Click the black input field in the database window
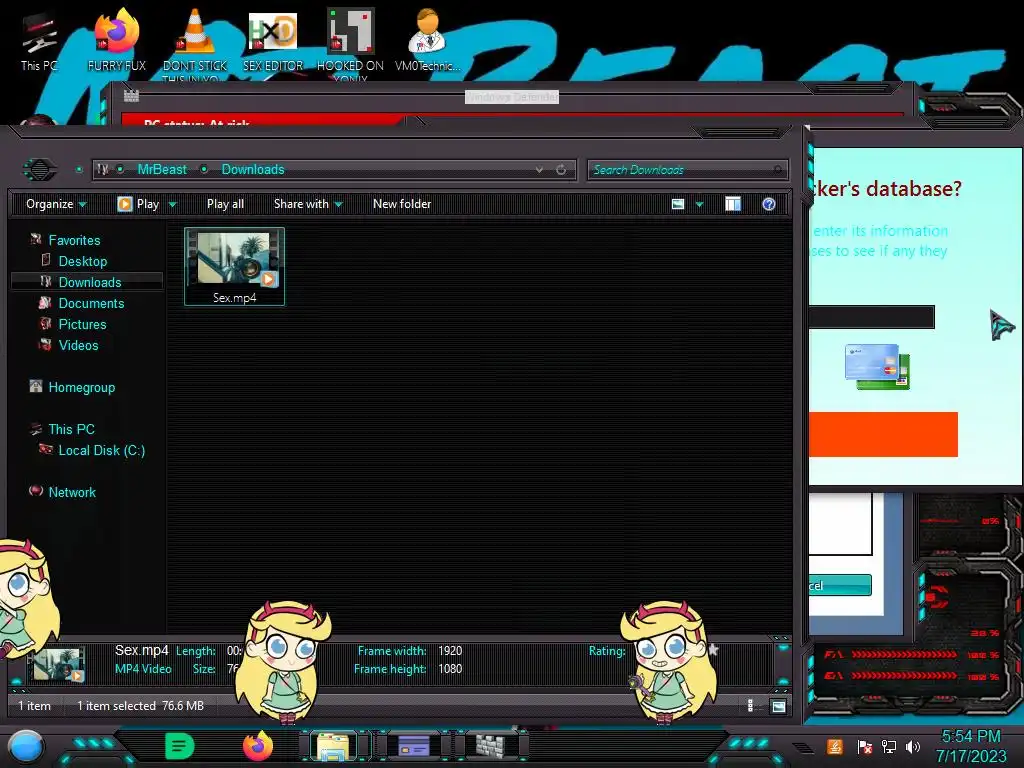 [x=871, y=317]
